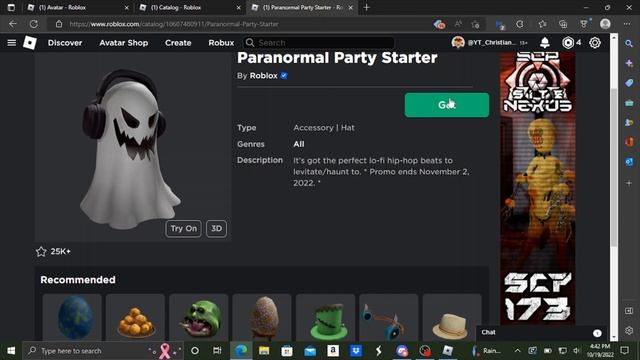Image resolution: width=640 pixels, height=360 pixels.
Task: Open the Edge sidebar Office icon
Action: click(629, 142)
